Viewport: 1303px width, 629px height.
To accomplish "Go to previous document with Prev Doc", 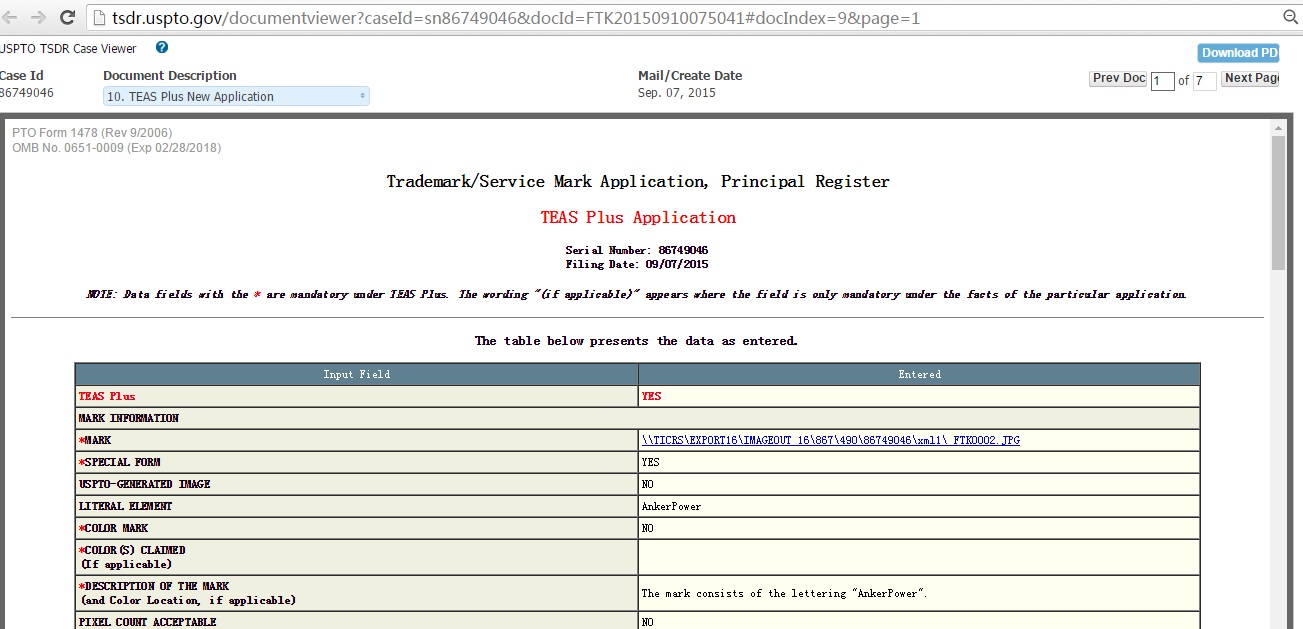I will (x=1118, y=79).
